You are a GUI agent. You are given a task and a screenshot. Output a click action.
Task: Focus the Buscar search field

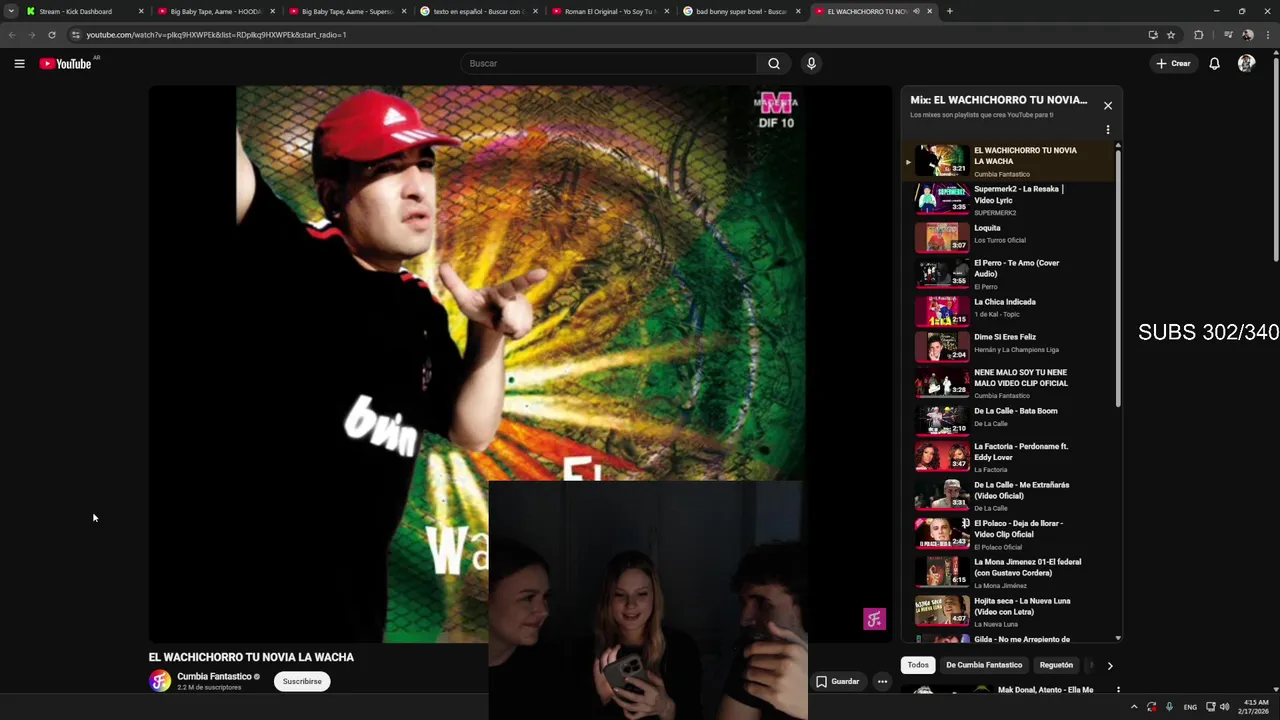click(x=608, y=63)
